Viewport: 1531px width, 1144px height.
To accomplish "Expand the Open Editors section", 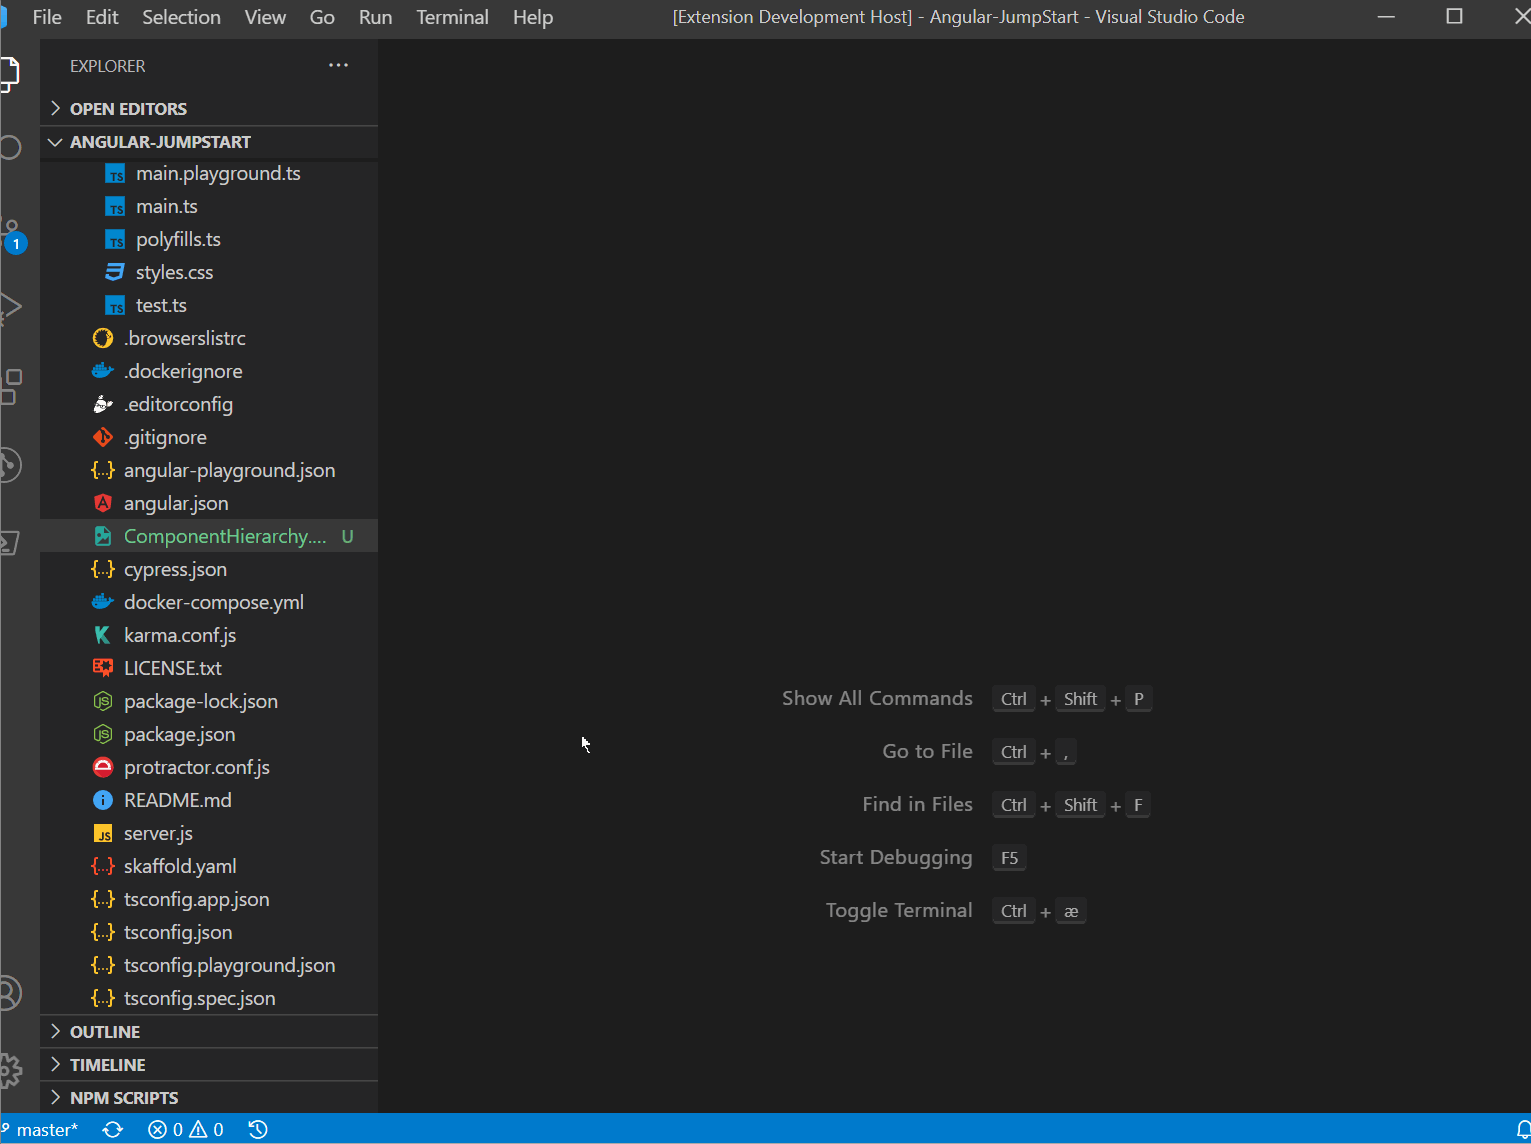I will (209, 108).
